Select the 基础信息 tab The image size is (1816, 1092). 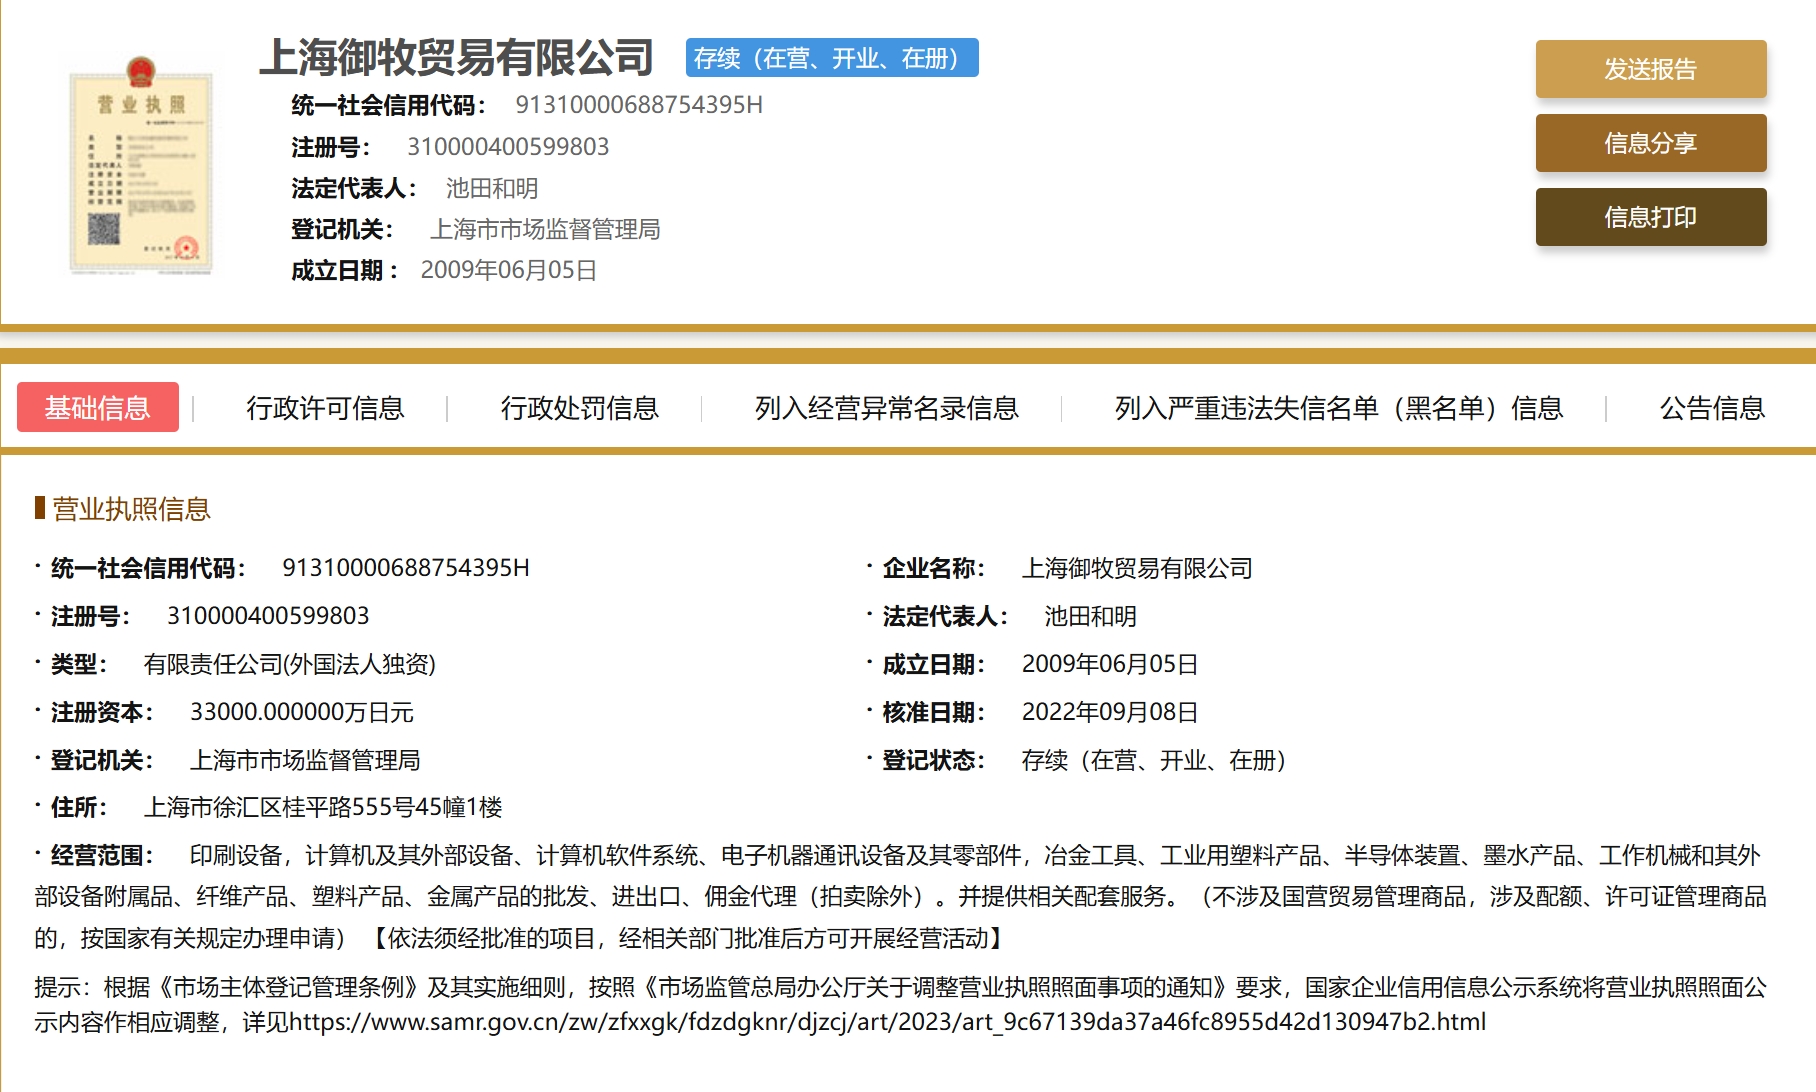pos(98,408)
